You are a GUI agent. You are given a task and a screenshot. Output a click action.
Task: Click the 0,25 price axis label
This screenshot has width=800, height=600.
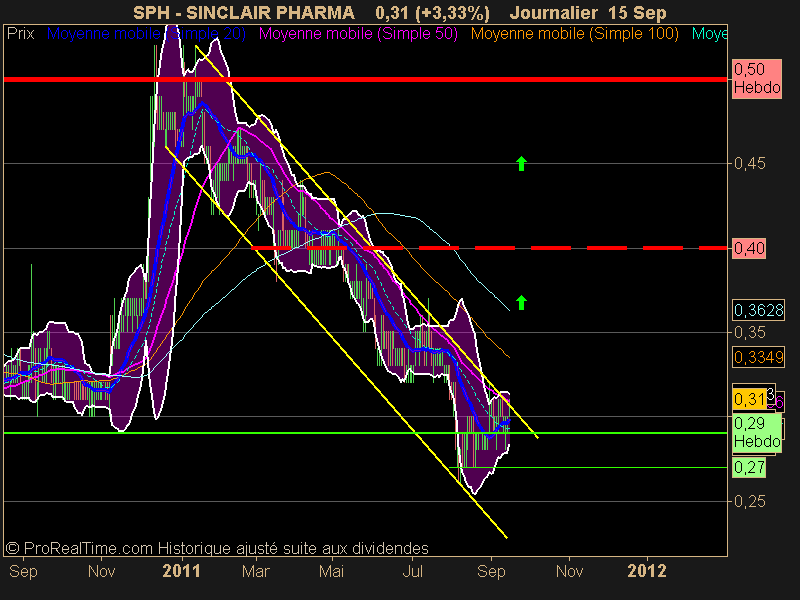(749, 501)
